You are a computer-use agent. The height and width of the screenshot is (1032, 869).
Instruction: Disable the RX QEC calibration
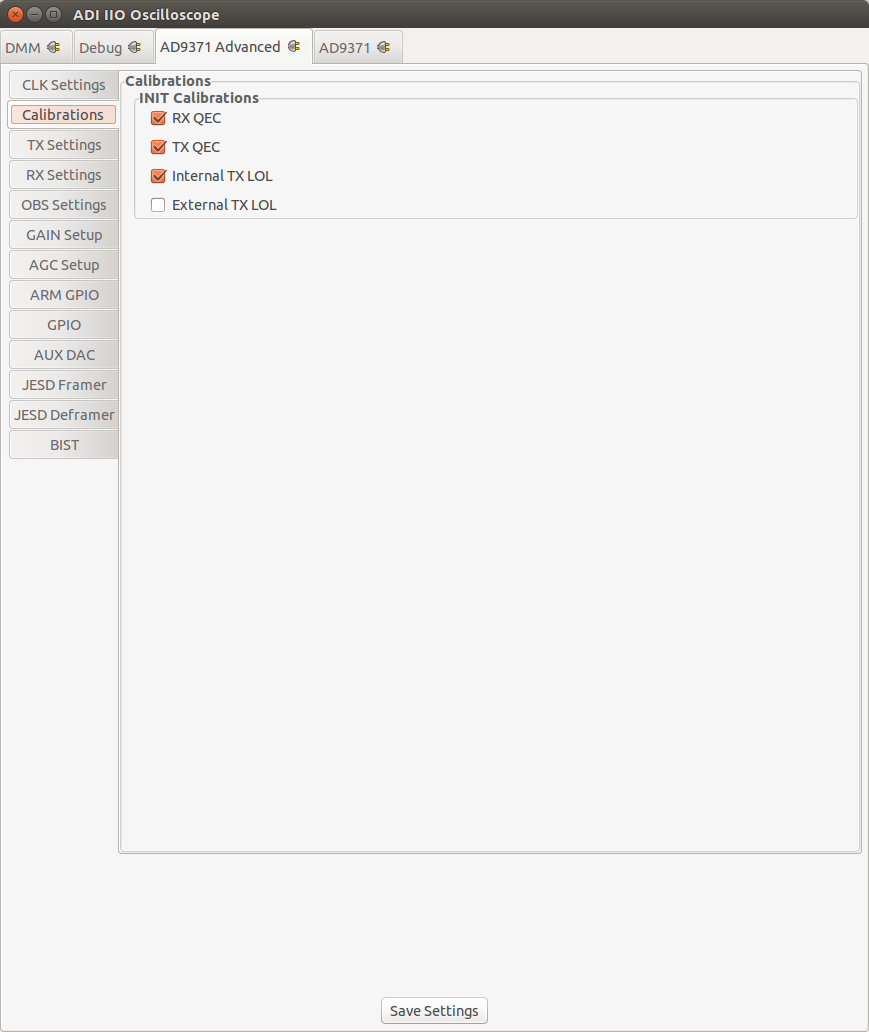(157, 118)
